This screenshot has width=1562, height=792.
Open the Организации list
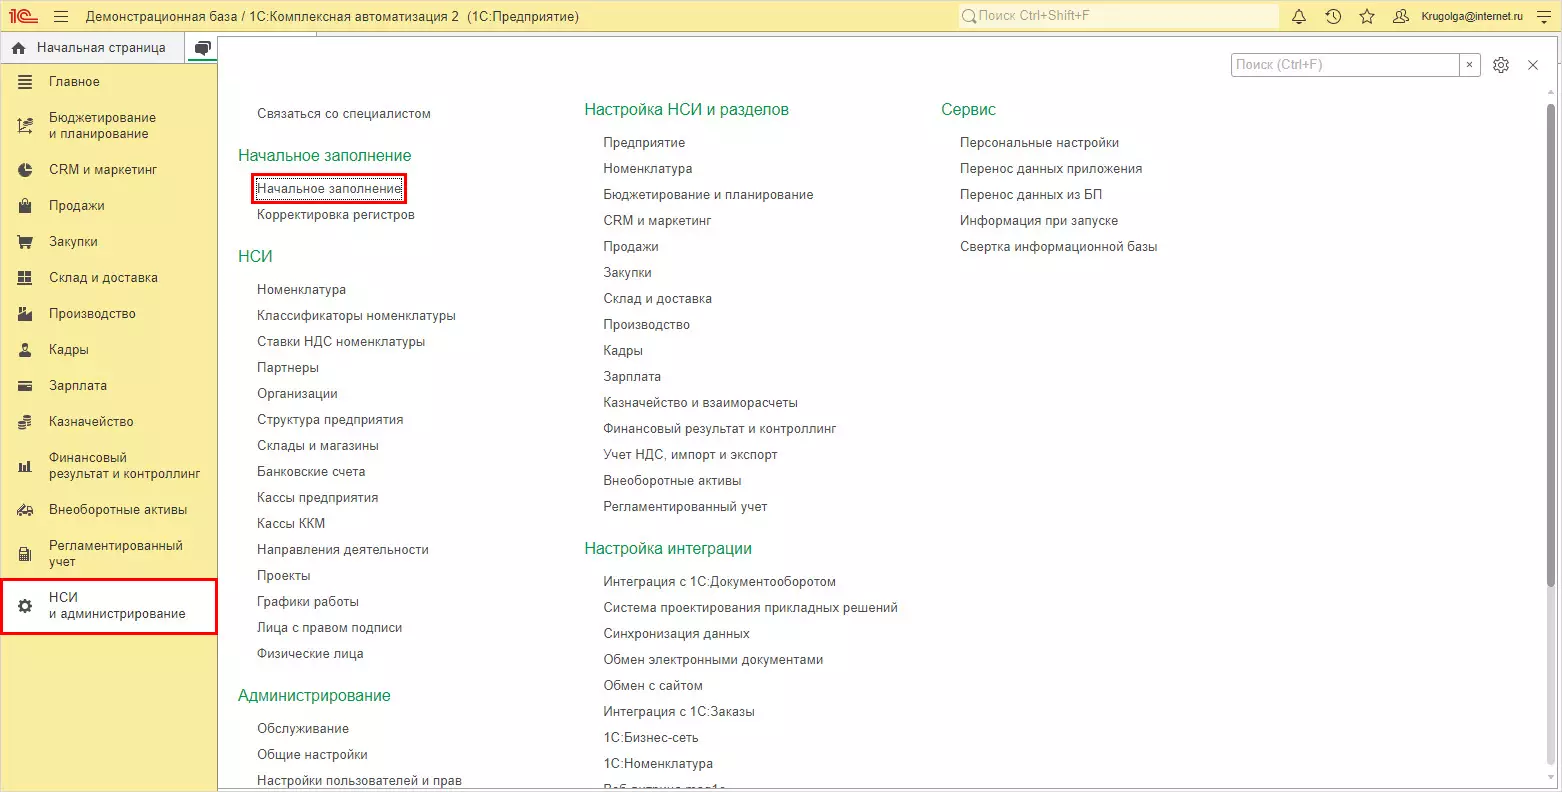coord(297,394)
